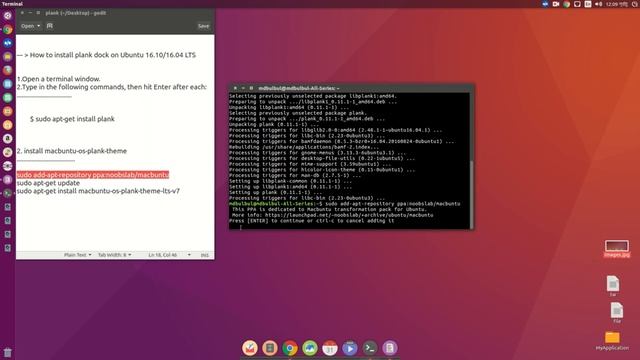
Task: Open the session power menu in top panel
Action: pyautogui.click(x=635, y=4)
